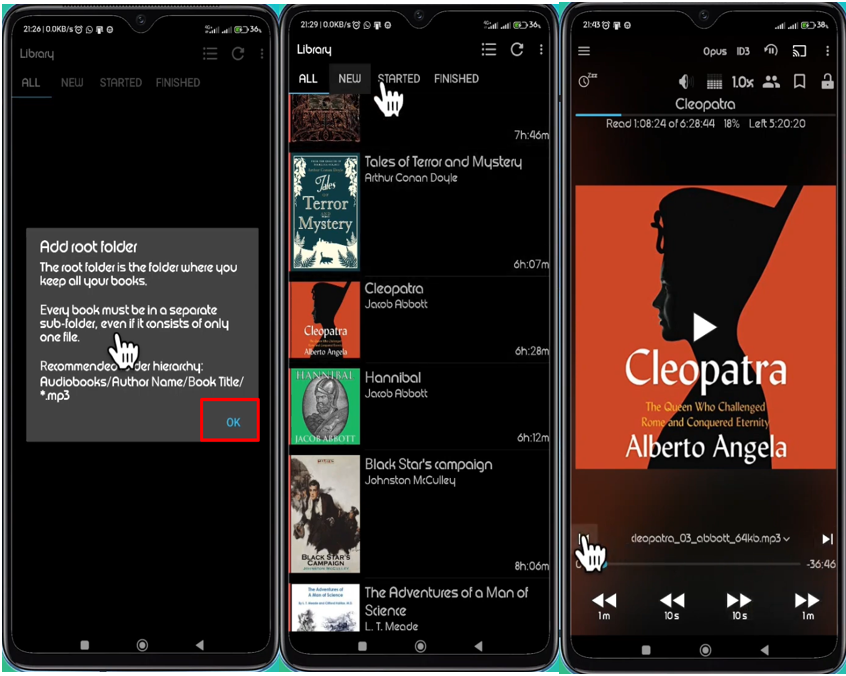
Task: Click the book progress bar under the Cleopatra title
Action: pos(705,115)
